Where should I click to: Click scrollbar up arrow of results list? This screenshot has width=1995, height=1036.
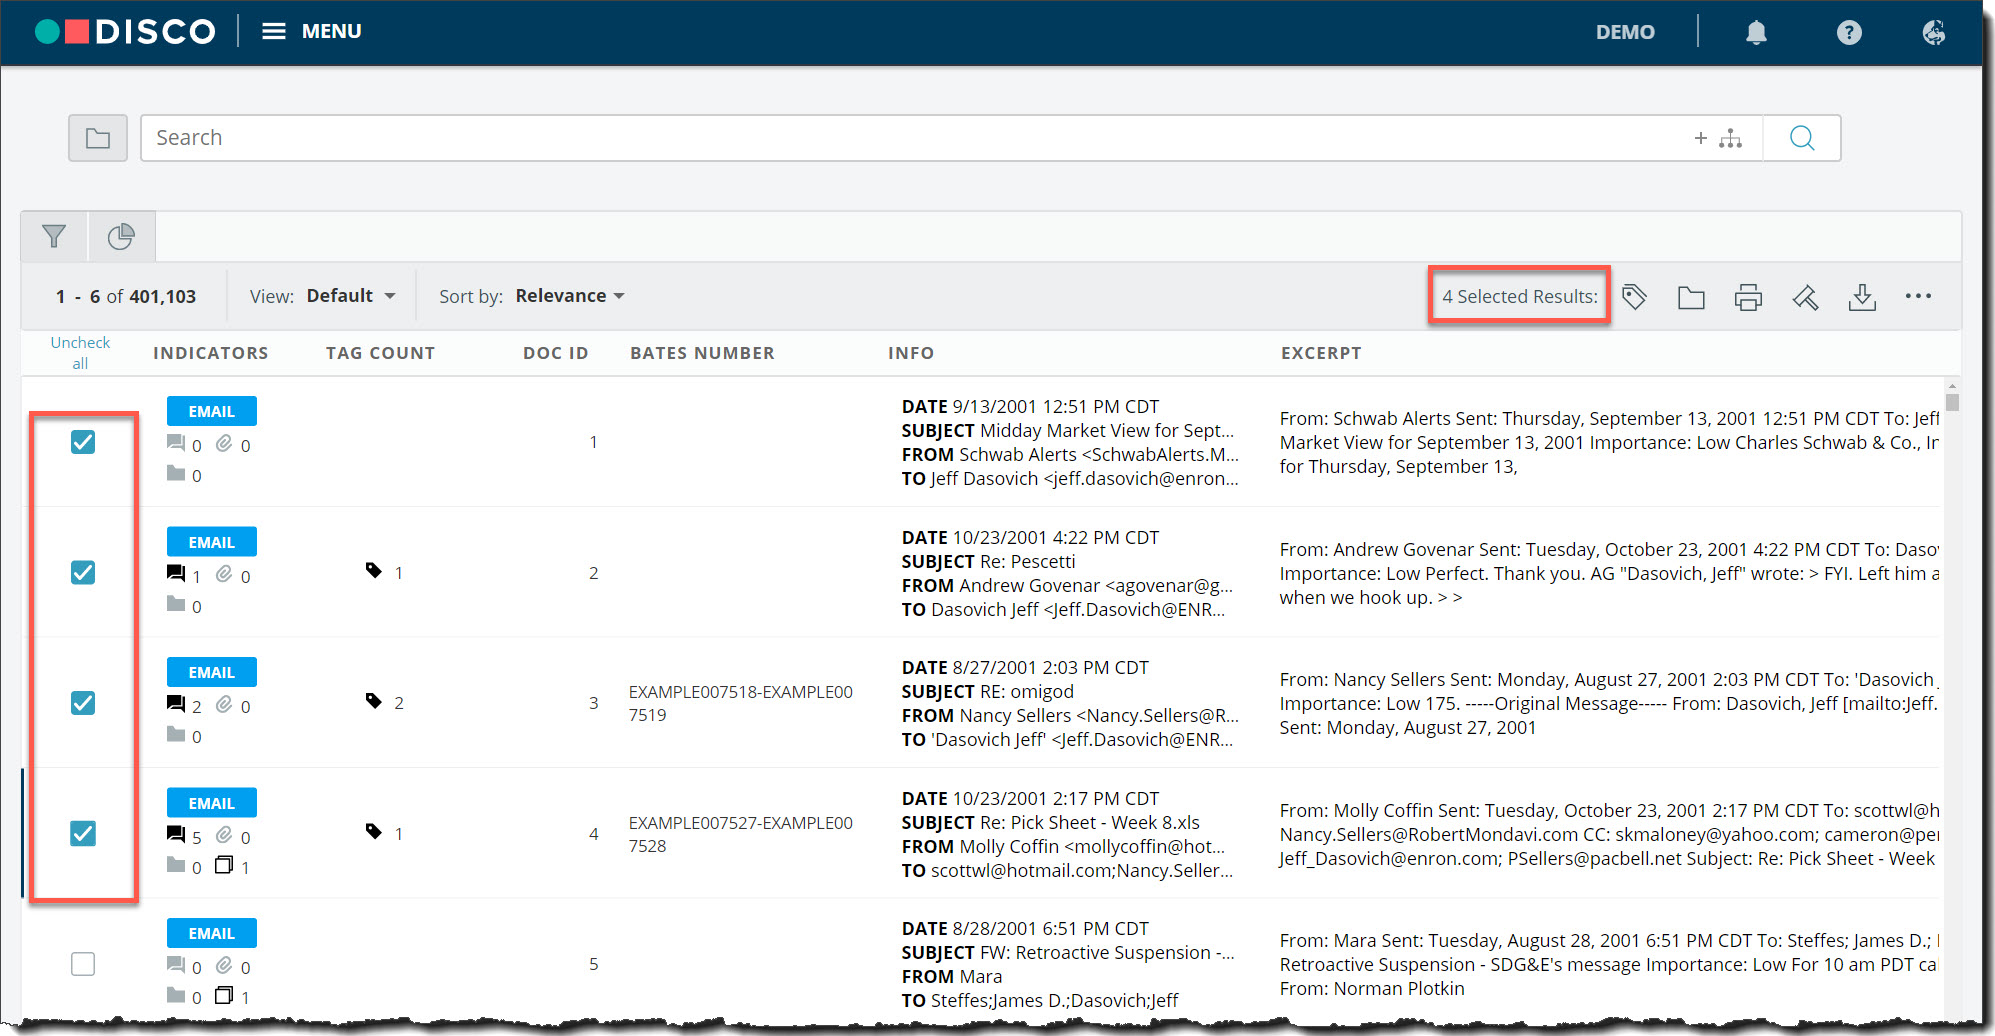[1952, 385]
